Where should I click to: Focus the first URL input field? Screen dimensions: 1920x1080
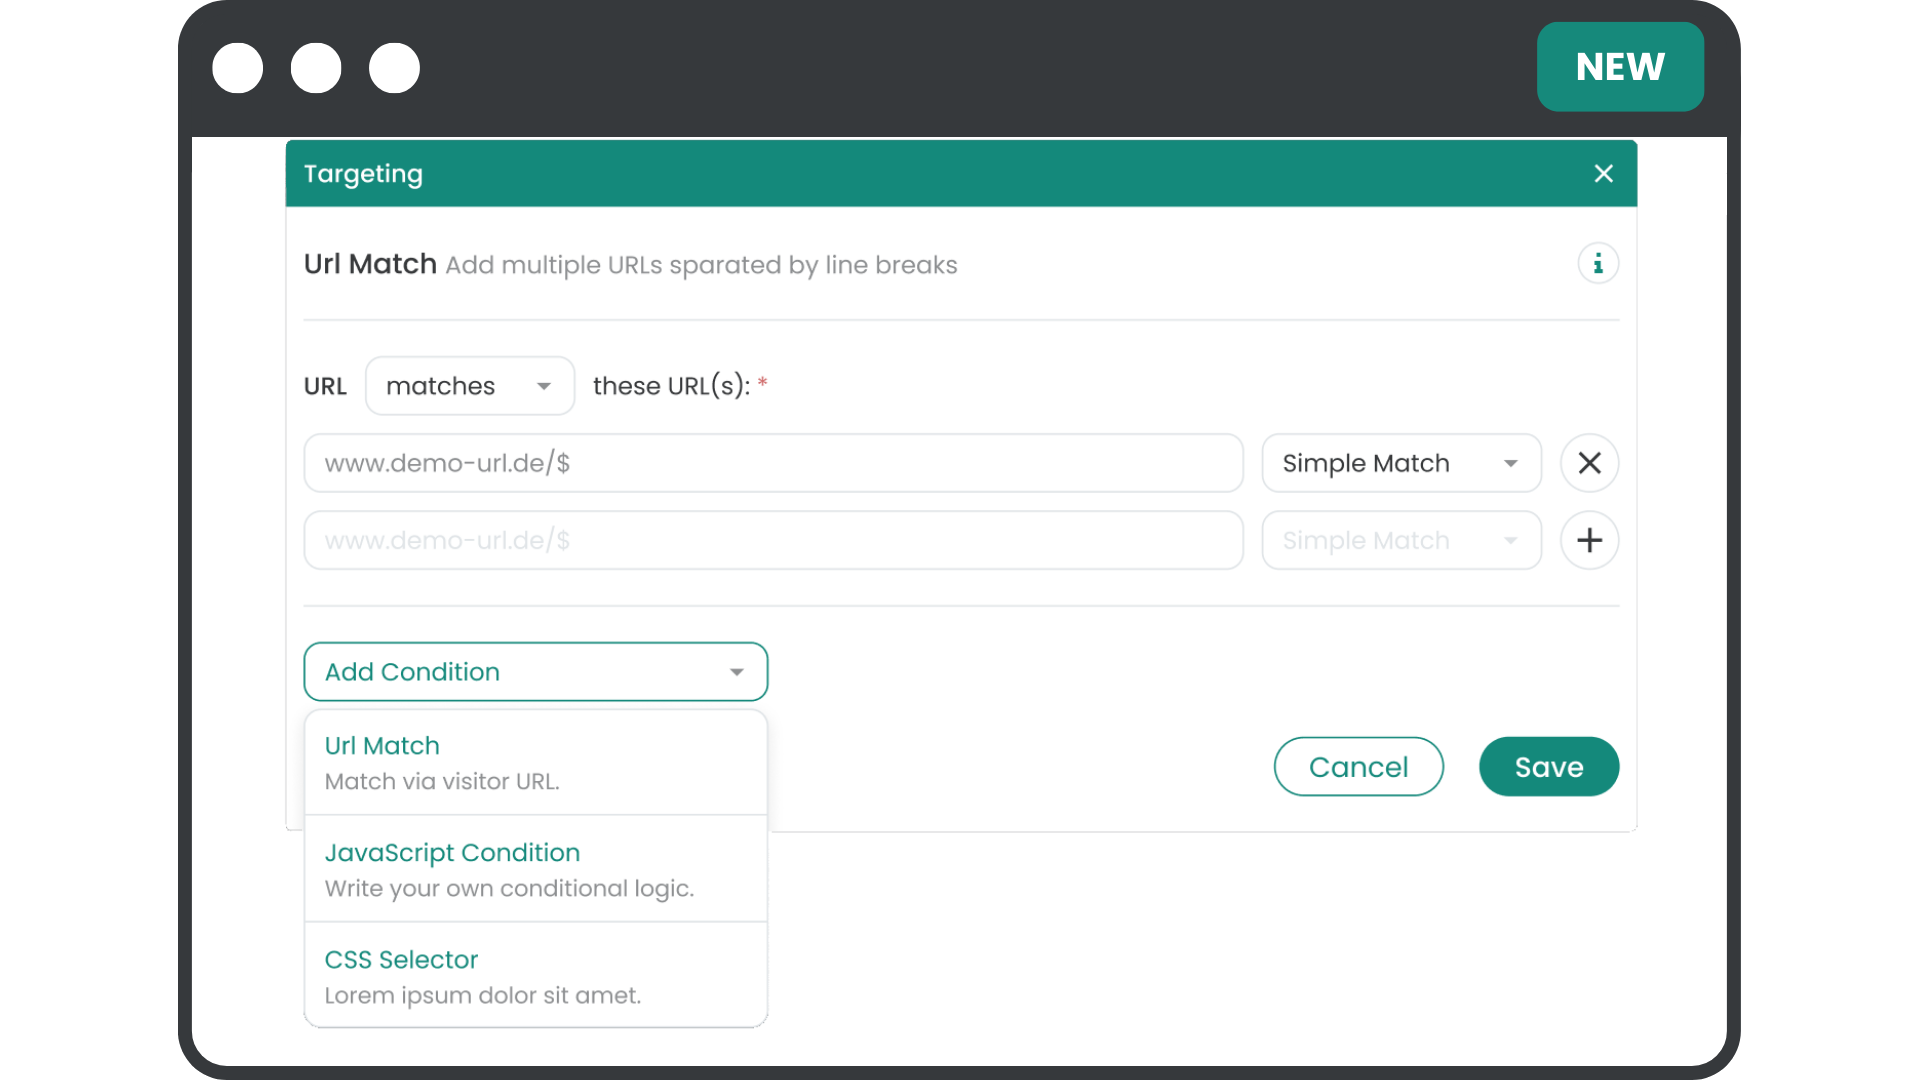(773, 463)
